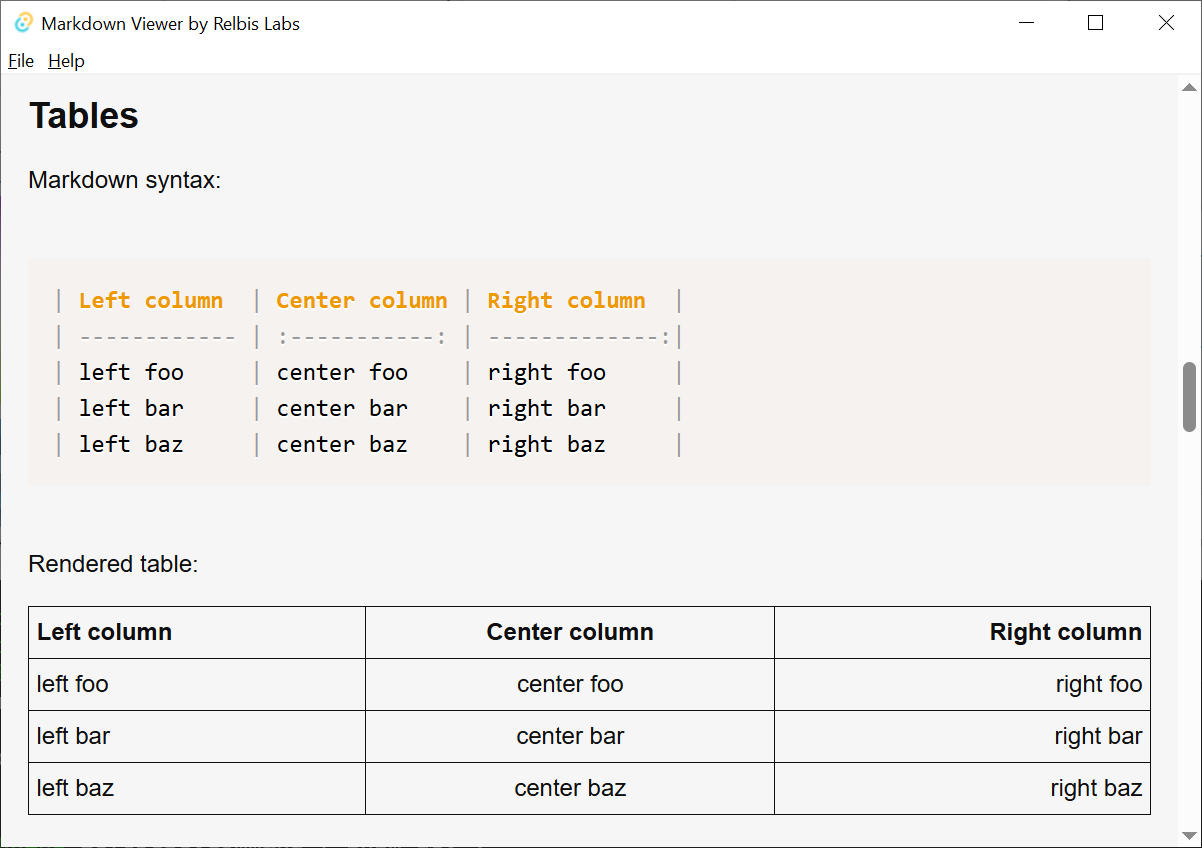This screenshot has width=1202, height=848.
Task: Click the center bar table cell
Action: tap(570, 736)
